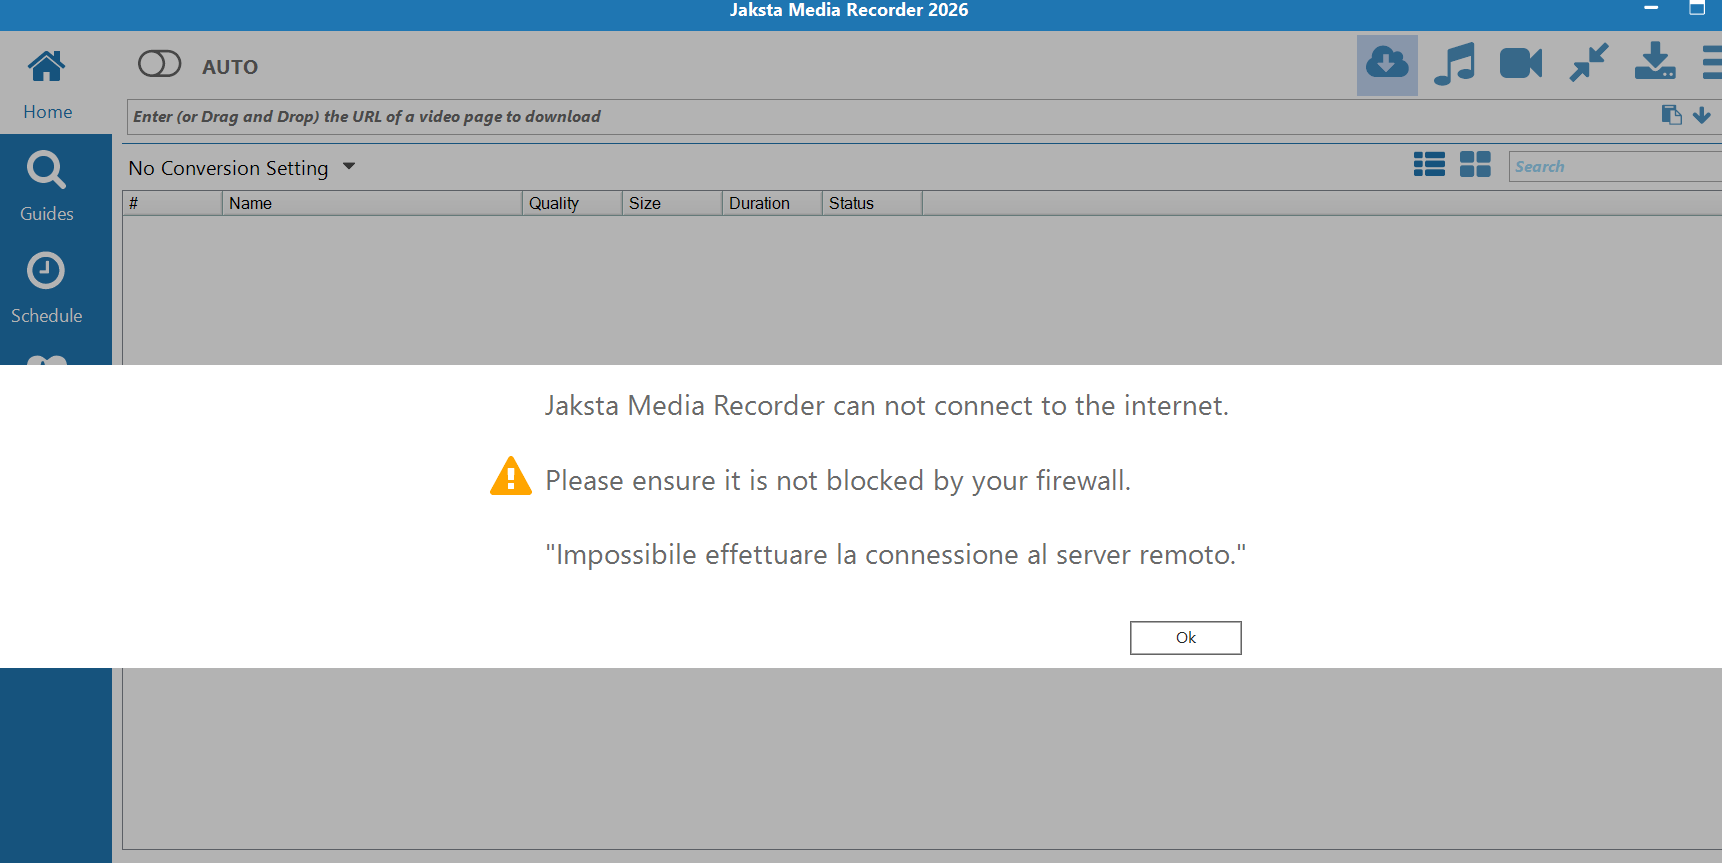Viewport: 1722px width, 863px height.
Task: Open the hamburger menu icon
Action: click(x=1712, y=62)
